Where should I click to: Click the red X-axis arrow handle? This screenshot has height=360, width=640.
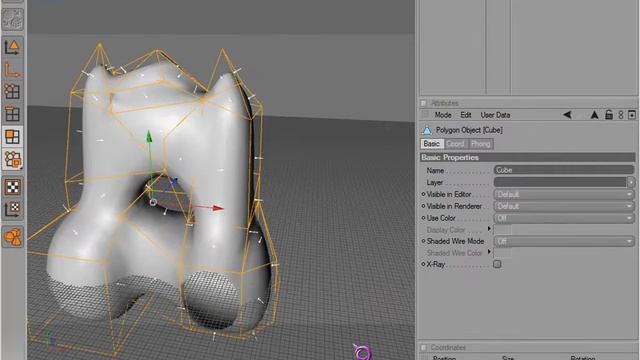(x=218, y=208)
